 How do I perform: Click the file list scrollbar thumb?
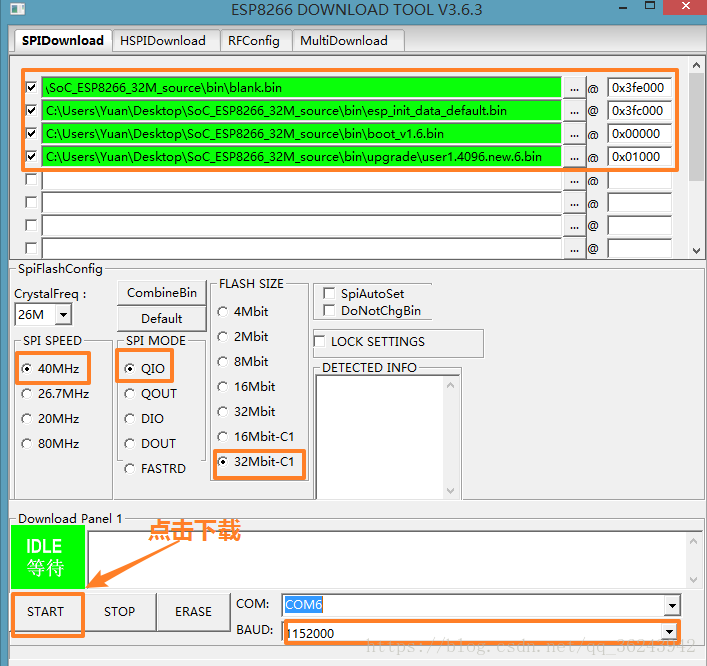[696, 128]
